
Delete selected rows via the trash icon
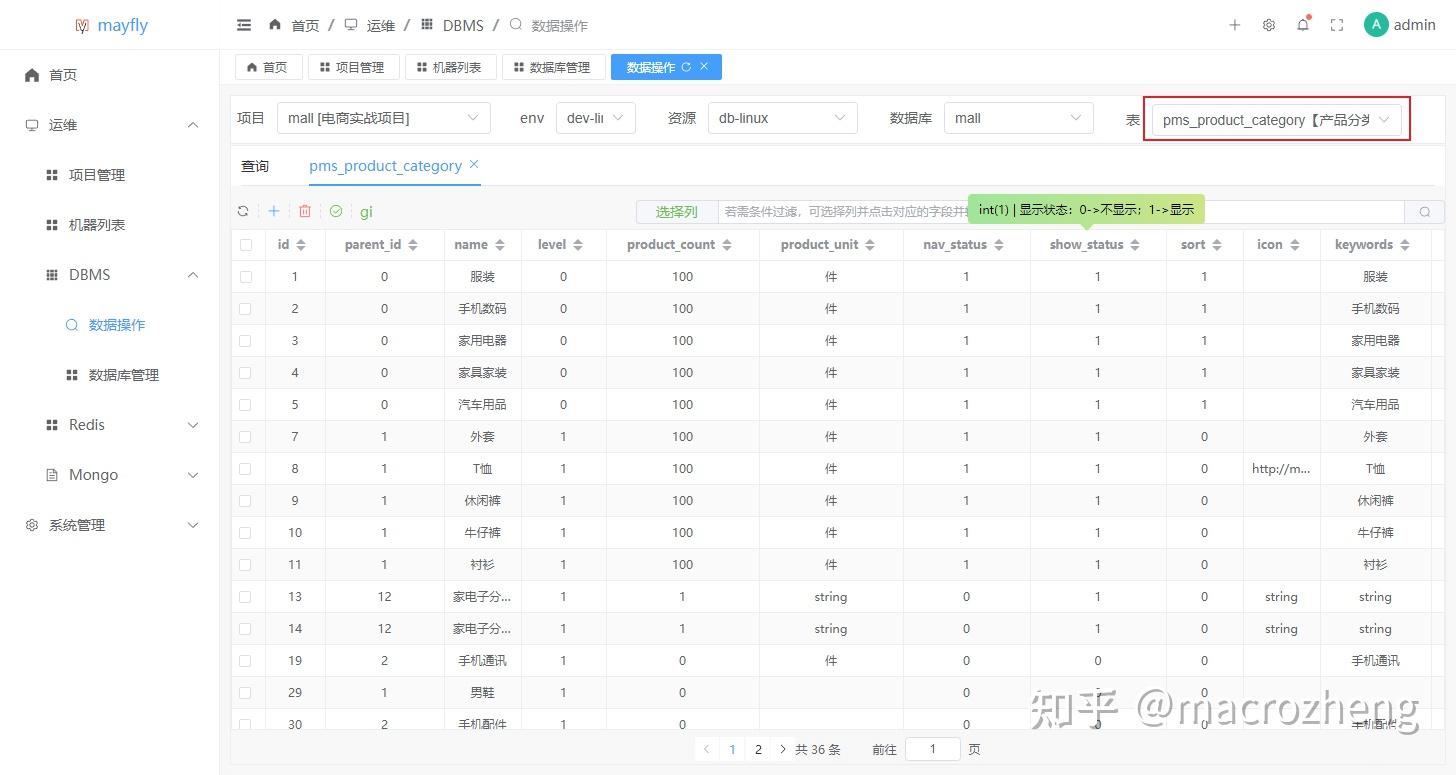305,211
